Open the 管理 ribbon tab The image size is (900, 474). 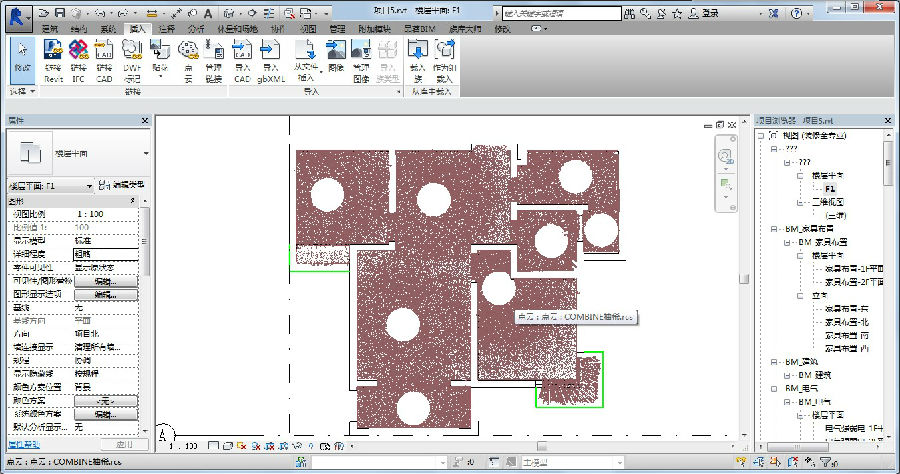tap(337, 30)
